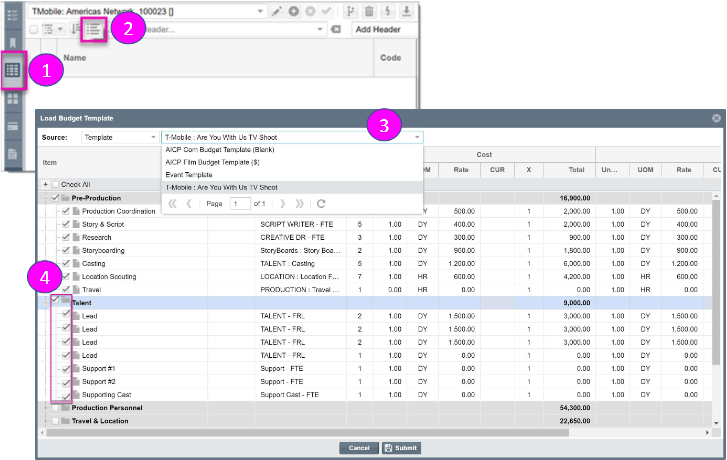
Task: Click the Code column header
Action: pos(395,58)
